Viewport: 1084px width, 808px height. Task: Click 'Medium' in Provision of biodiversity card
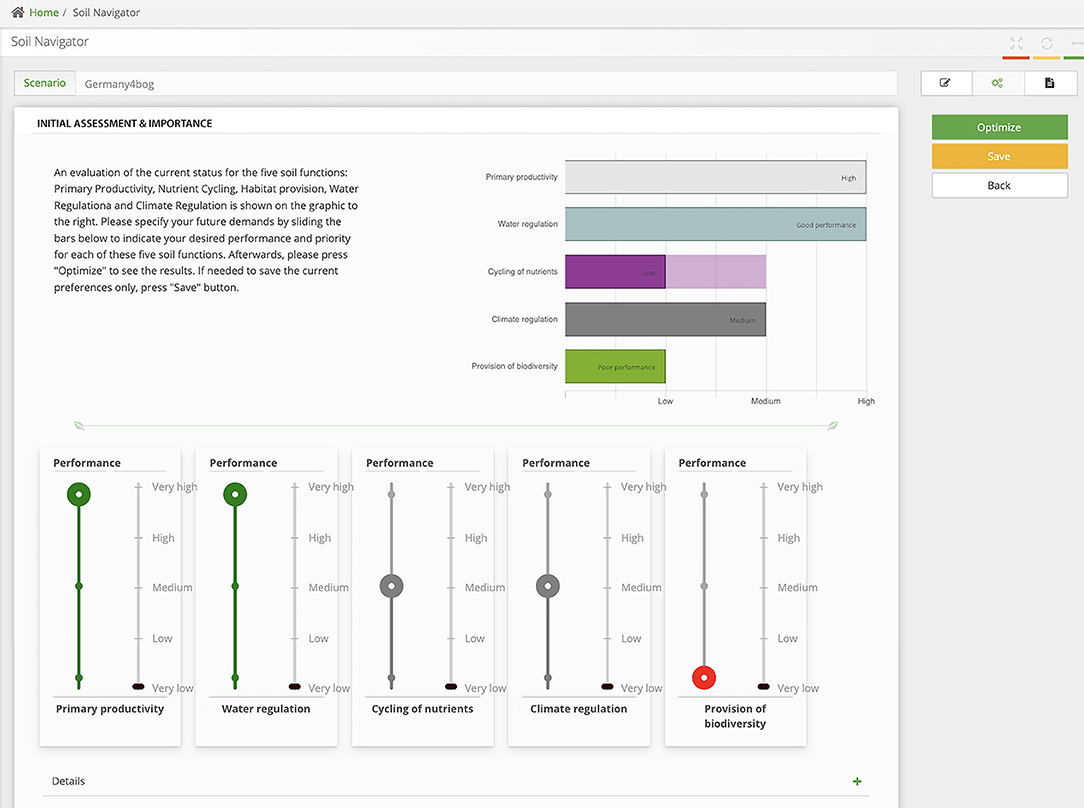coord(797,588)
